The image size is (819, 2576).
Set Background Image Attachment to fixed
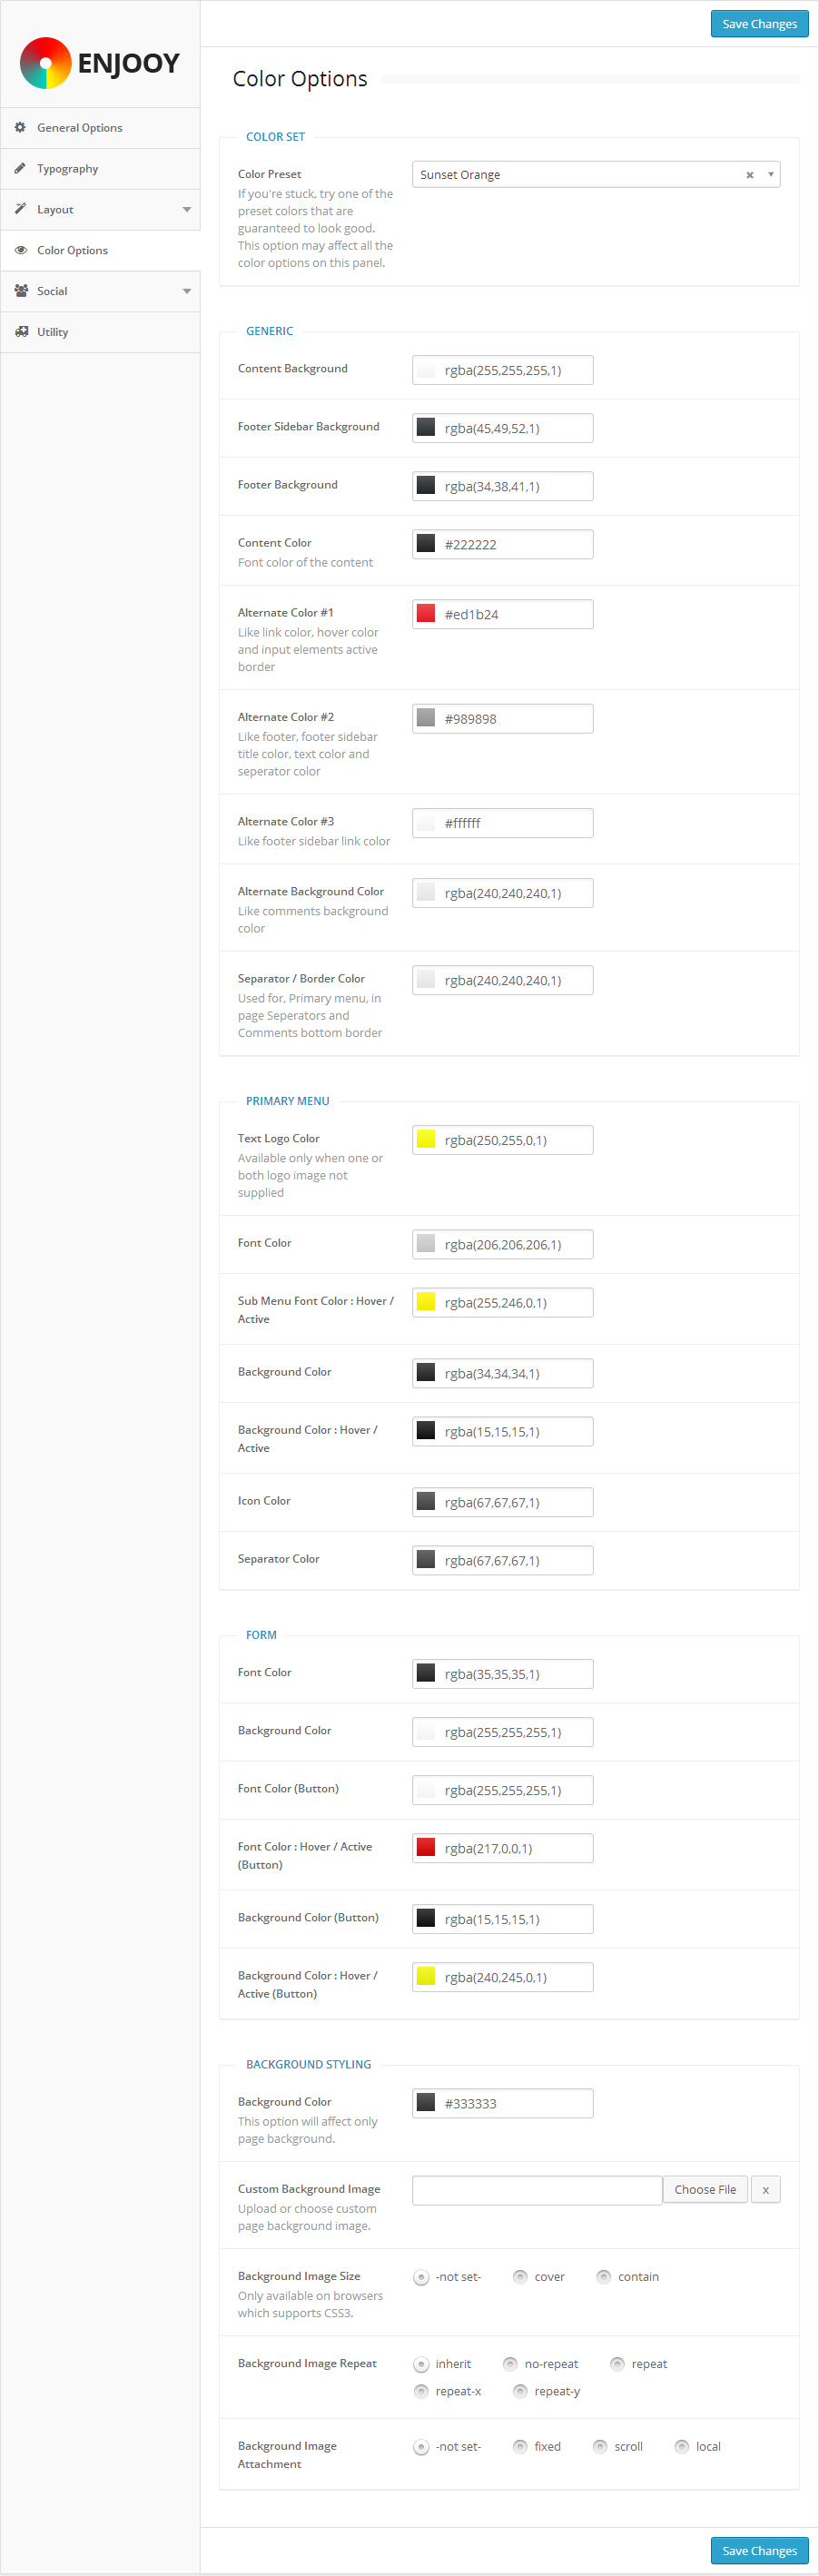(520, 2447)
